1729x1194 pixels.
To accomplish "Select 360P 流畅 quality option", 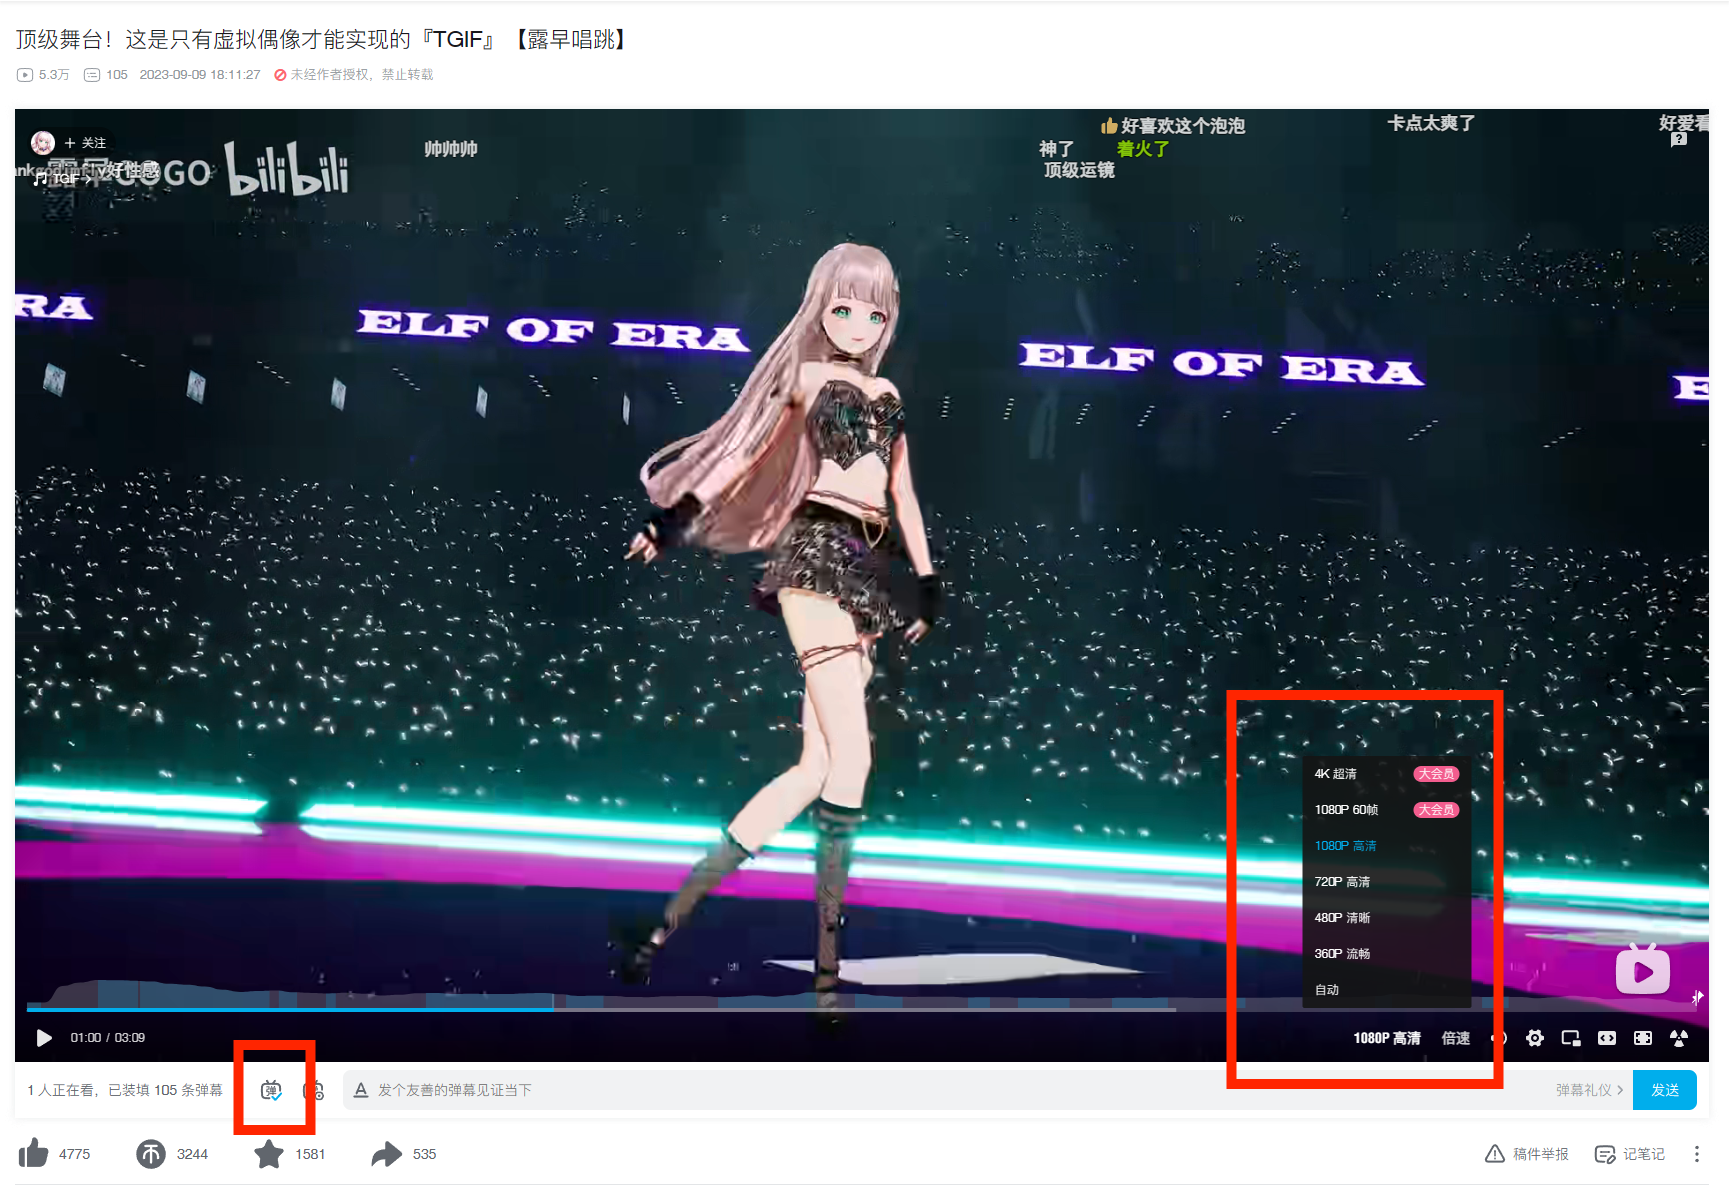I will [x=1386, y=954].
